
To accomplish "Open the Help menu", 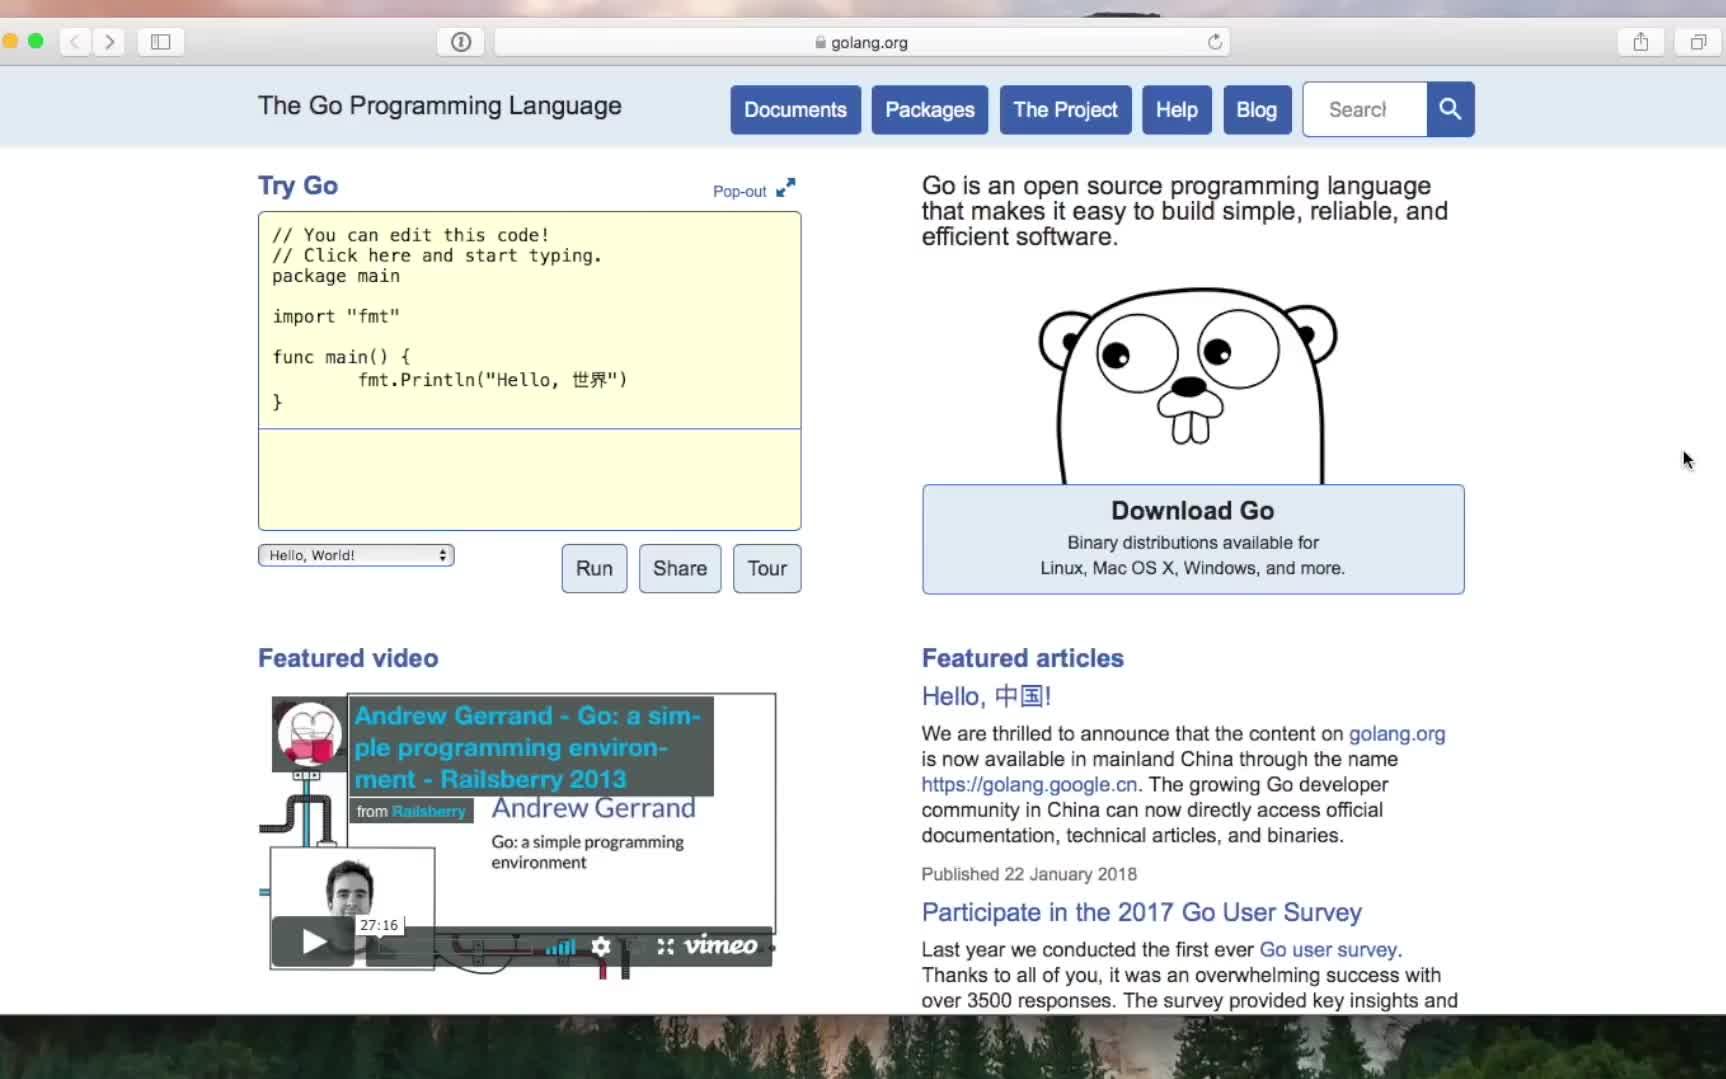I will tap(1176, 110).
